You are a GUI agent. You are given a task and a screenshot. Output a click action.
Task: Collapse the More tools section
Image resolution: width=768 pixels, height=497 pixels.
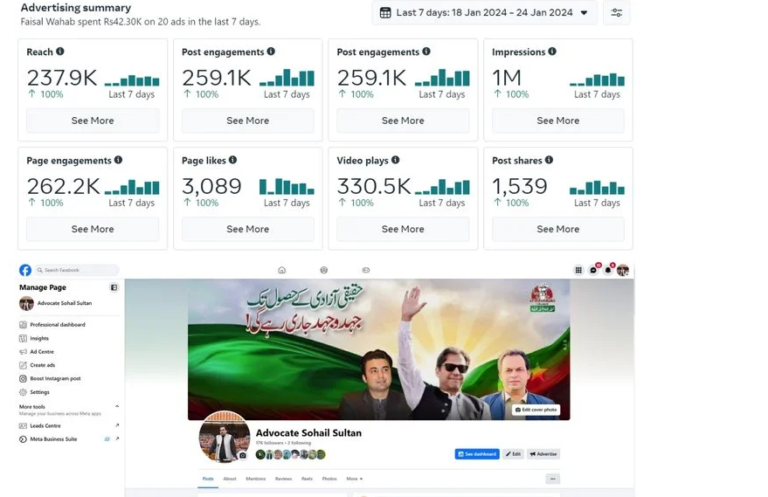coord(117,407)
